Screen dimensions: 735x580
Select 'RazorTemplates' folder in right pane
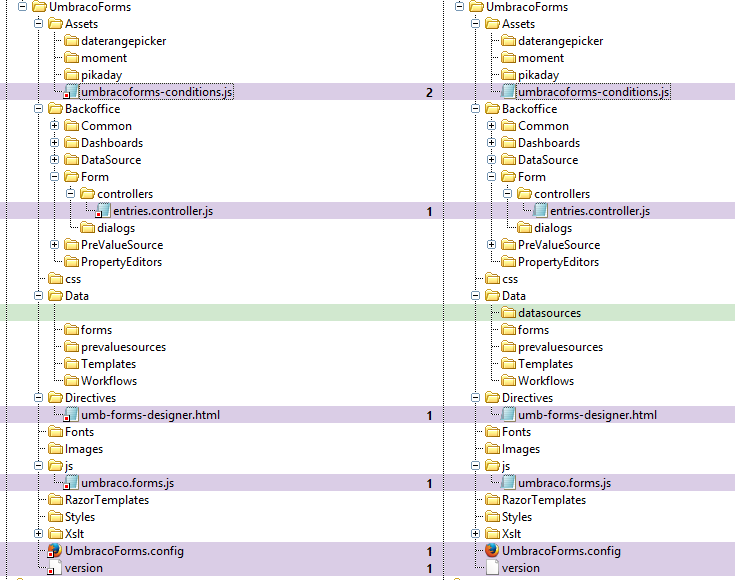pos(544,500)
